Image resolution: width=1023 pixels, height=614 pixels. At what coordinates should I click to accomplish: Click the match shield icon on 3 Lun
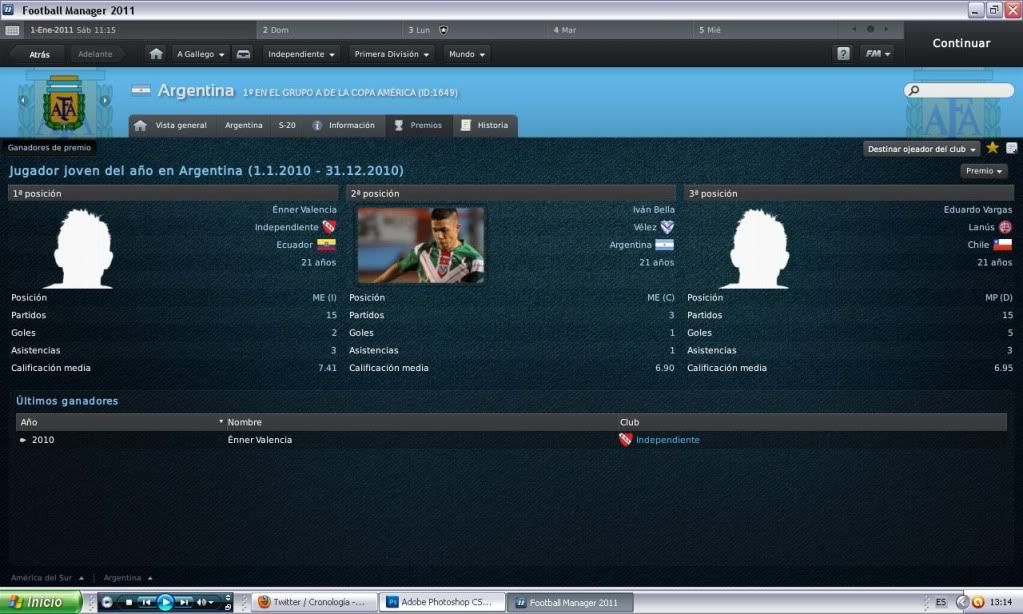444,30
